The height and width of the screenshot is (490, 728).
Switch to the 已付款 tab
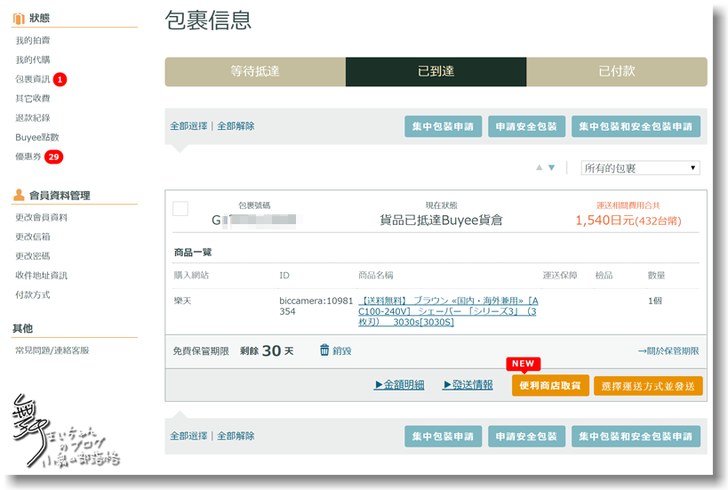(617, 72)
